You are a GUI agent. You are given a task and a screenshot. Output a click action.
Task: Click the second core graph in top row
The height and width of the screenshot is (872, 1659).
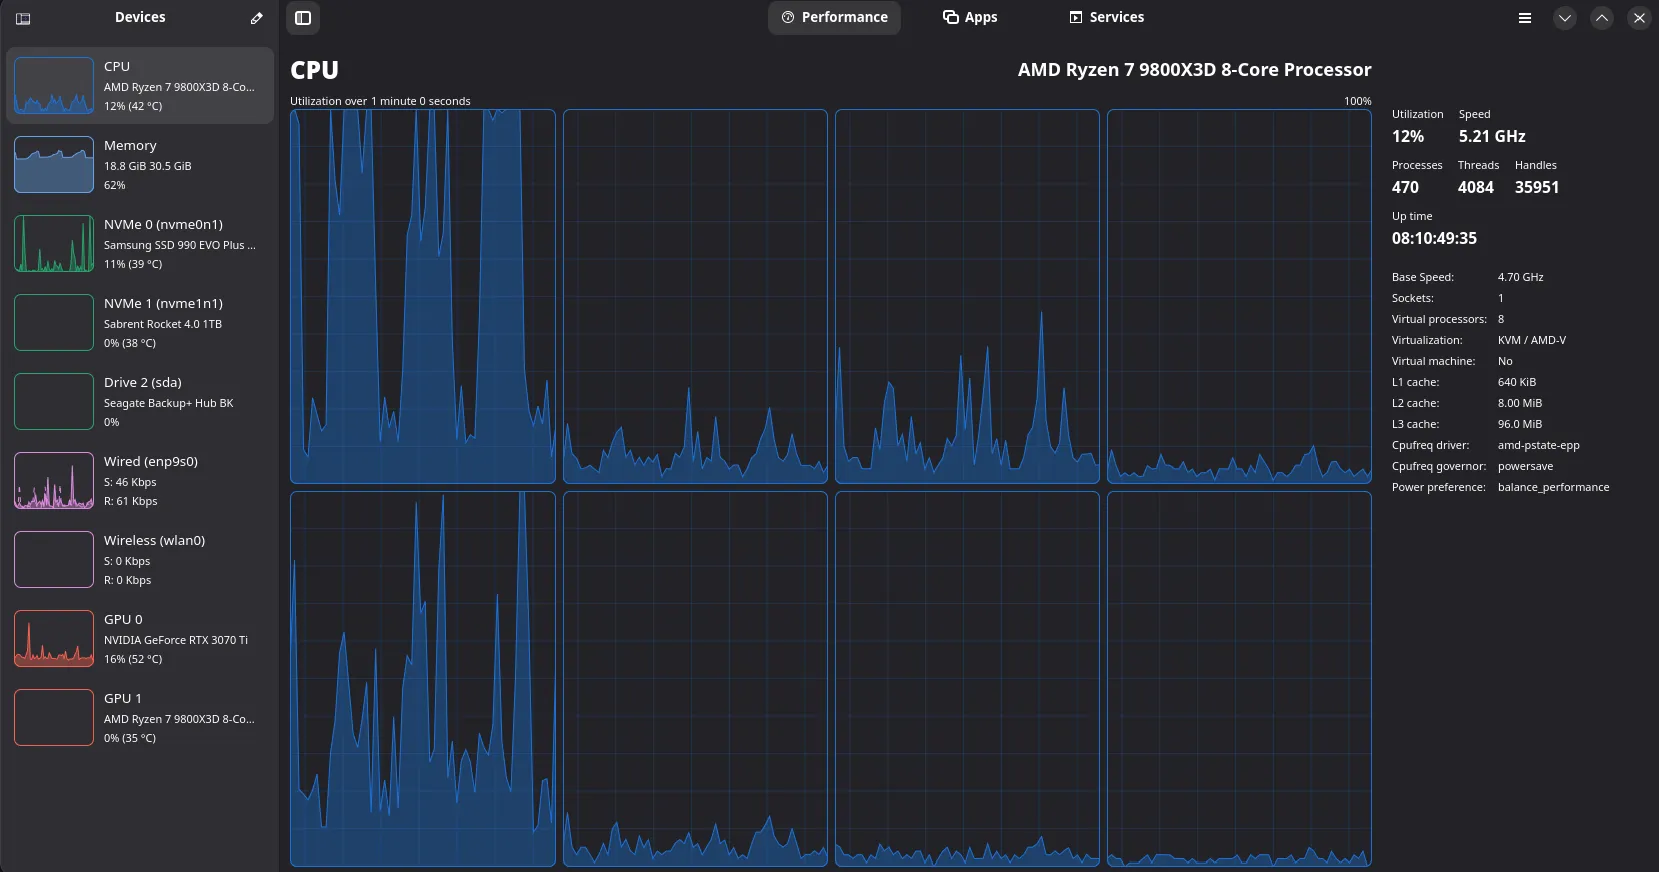click(695, 297)
